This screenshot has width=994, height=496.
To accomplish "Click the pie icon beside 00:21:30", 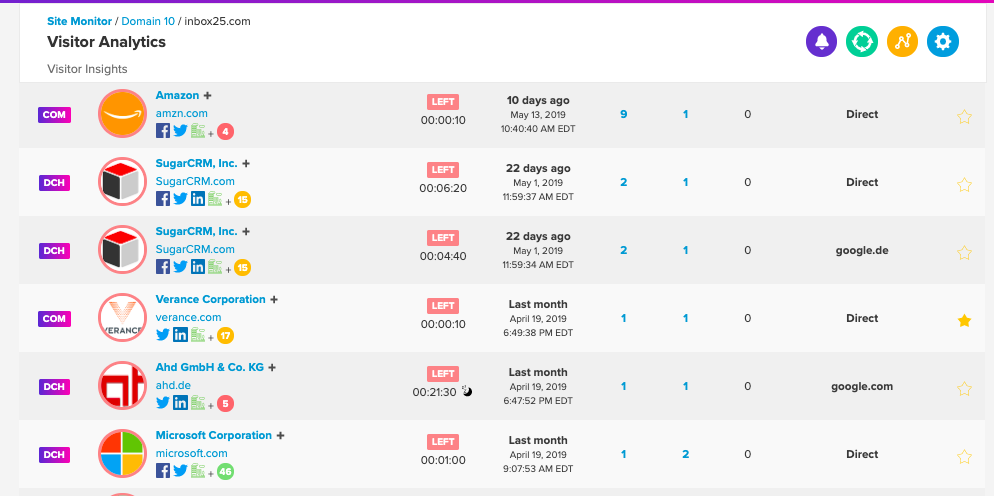I will tap(467, 391).
